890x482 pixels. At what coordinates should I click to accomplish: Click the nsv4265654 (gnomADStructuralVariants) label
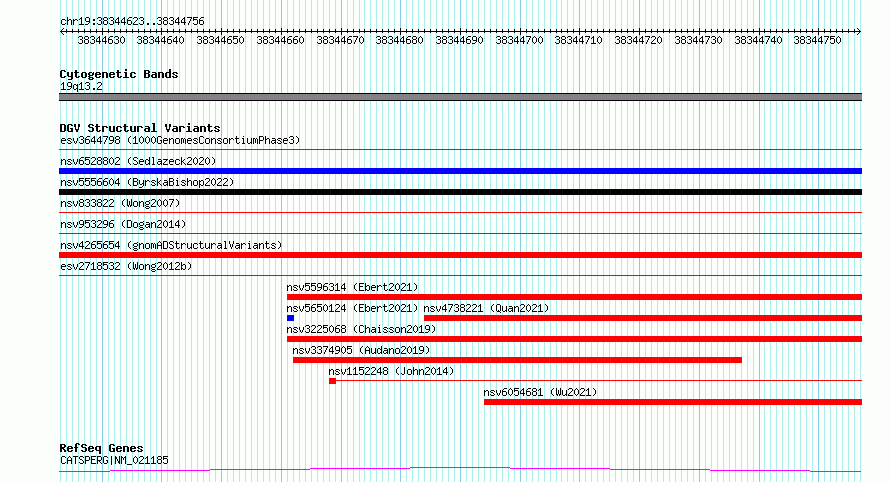(x=171, y=245)
